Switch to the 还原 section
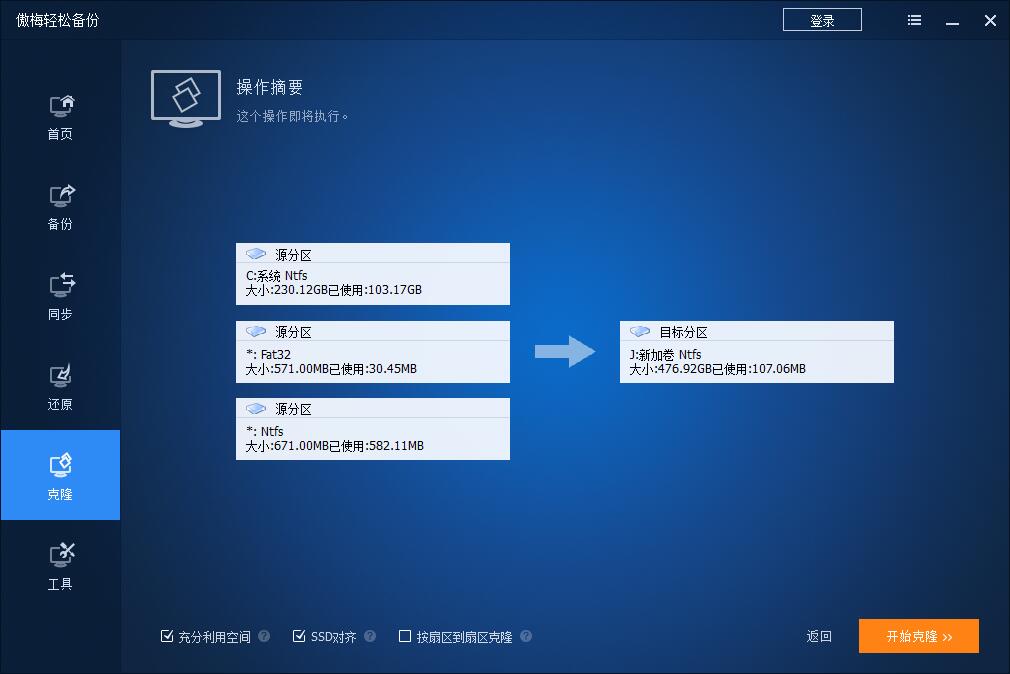 (x=60, y=377)
